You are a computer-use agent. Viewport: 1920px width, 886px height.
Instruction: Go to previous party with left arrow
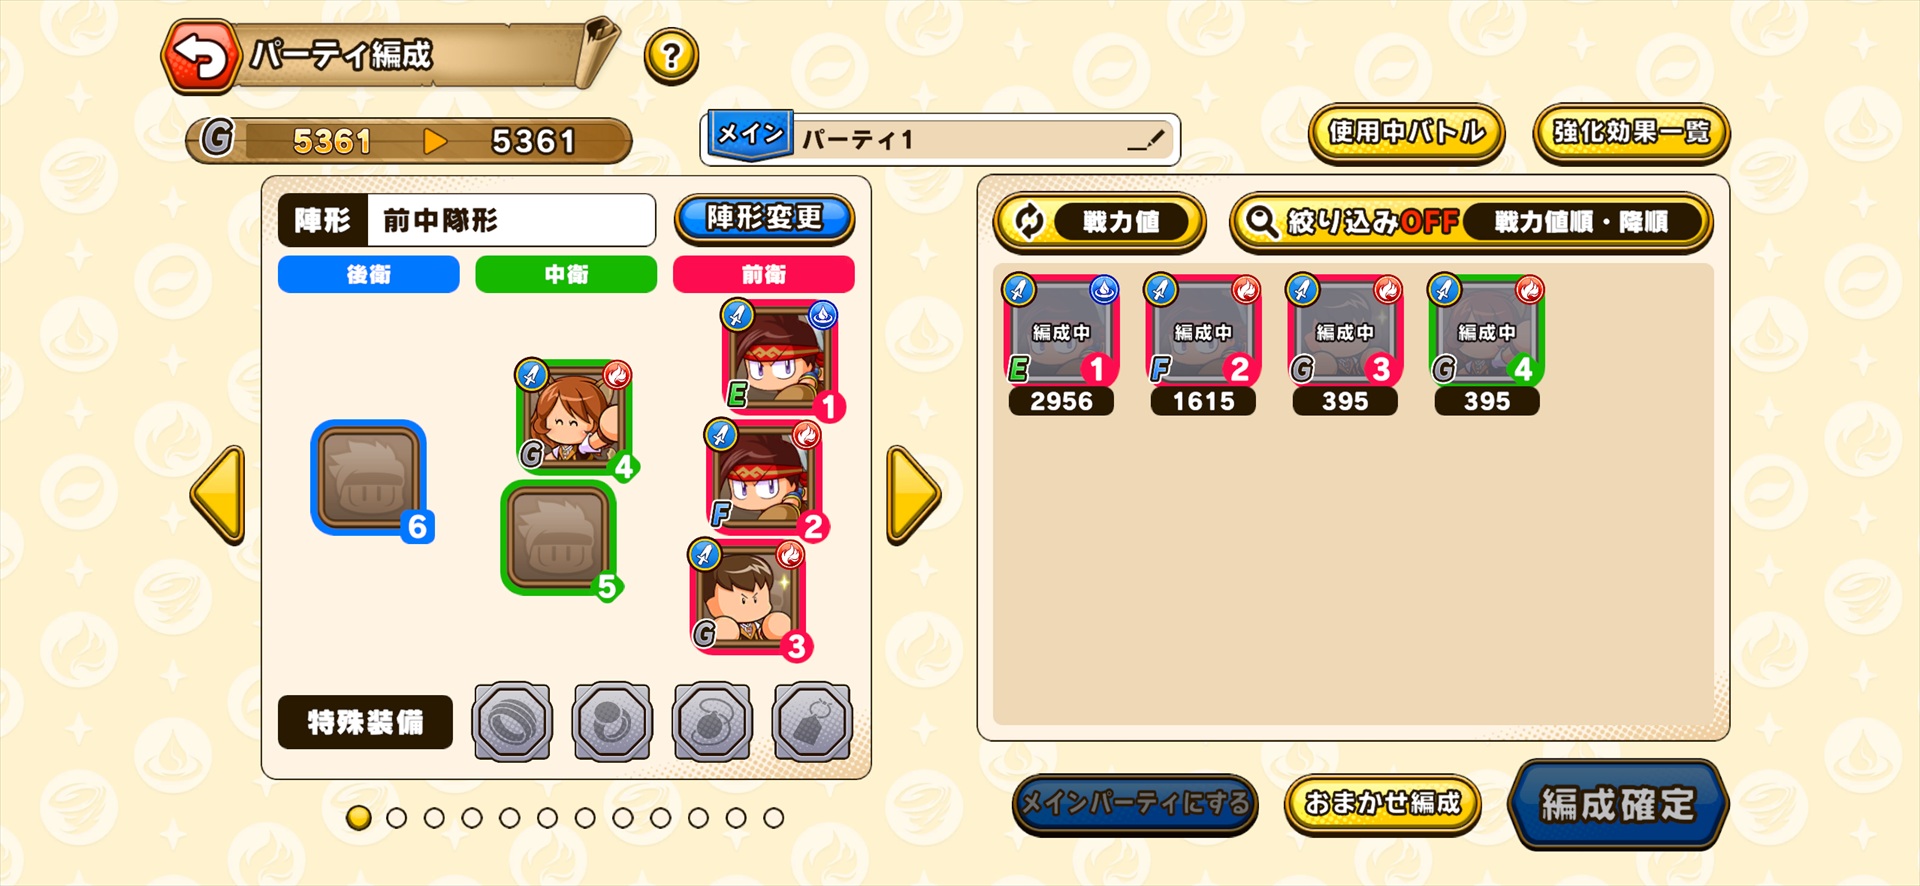[219, 495]
